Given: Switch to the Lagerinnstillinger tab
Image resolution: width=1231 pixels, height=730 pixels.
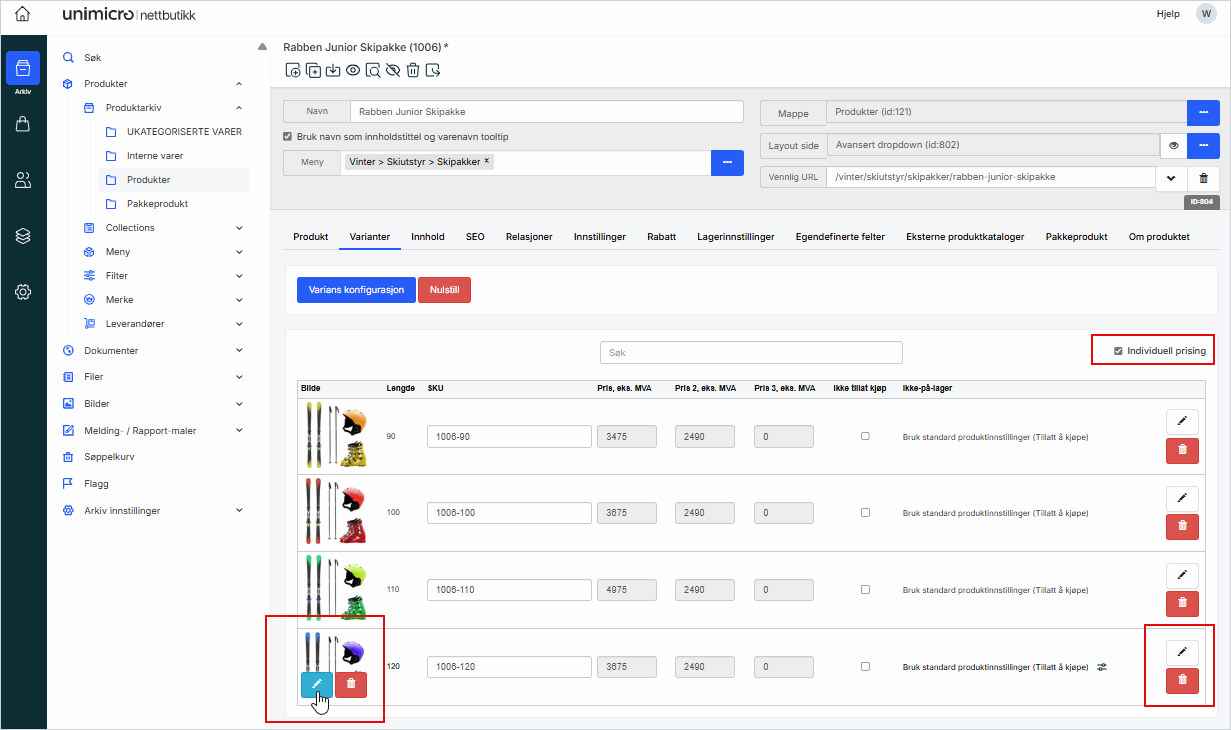Looking at the screenshot, I should pos(735,237).
